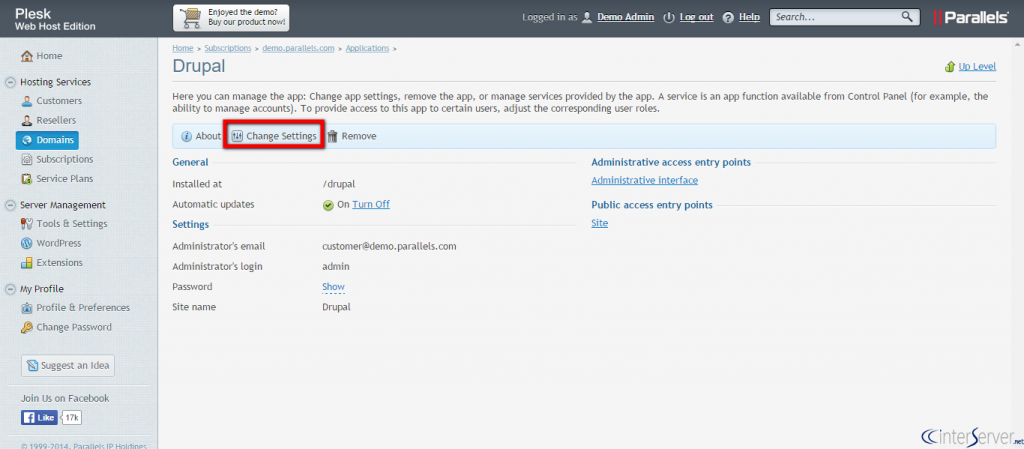Image resolution: width=1024 pixels, height=449 pixels.
Task: Click the WordPress logo icon
Action: 27,243
